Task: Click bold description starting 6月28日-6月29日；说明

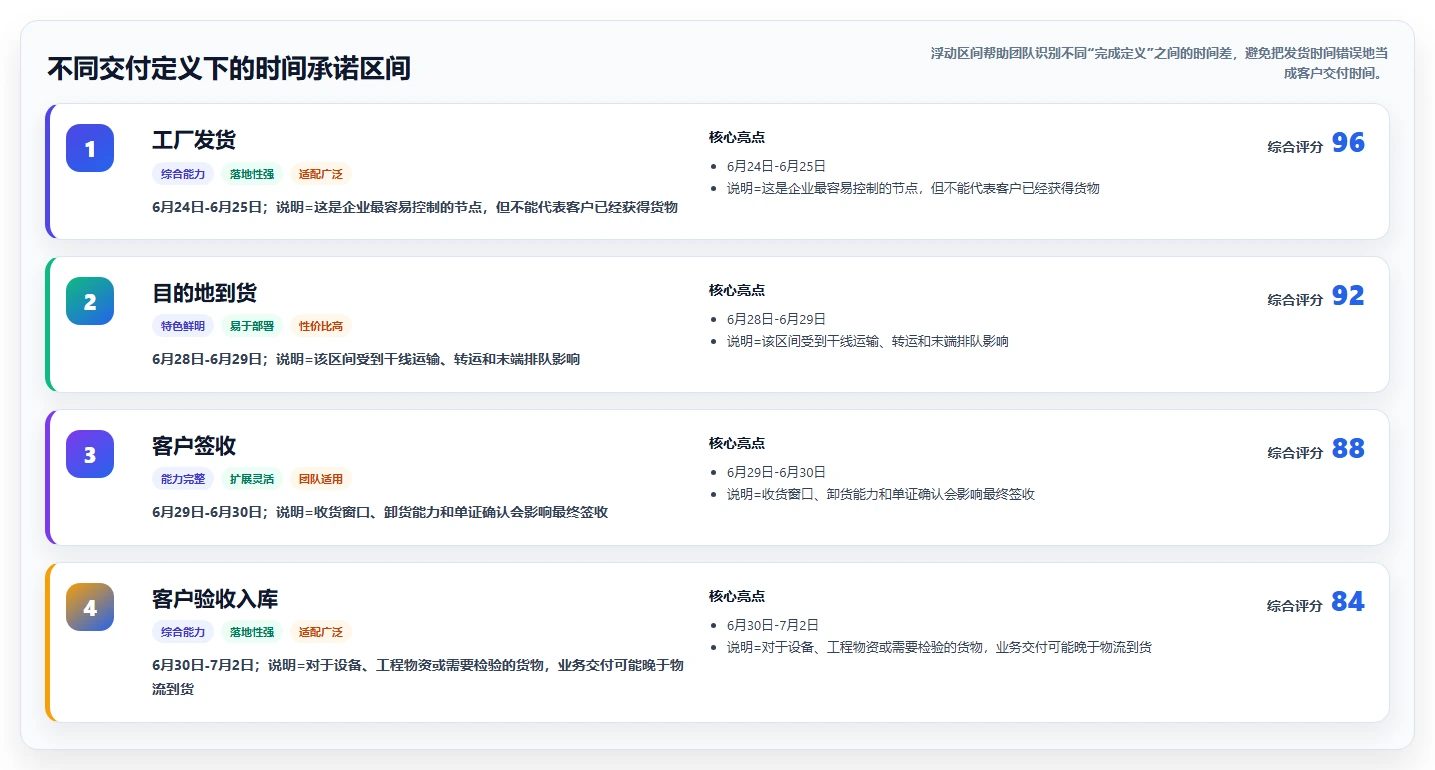Action: coord(366,359)
